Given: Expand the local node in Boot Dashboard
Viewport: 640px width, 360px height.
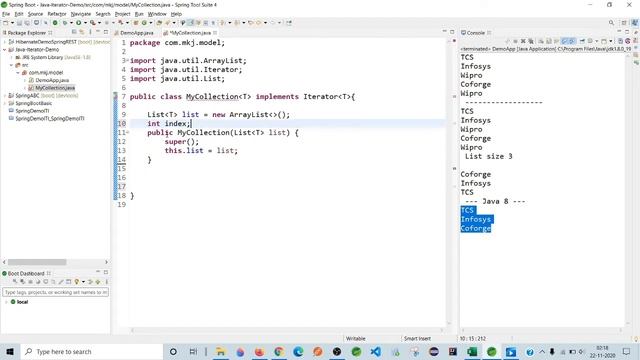Looking at the screenshot, I should point(6,302).
